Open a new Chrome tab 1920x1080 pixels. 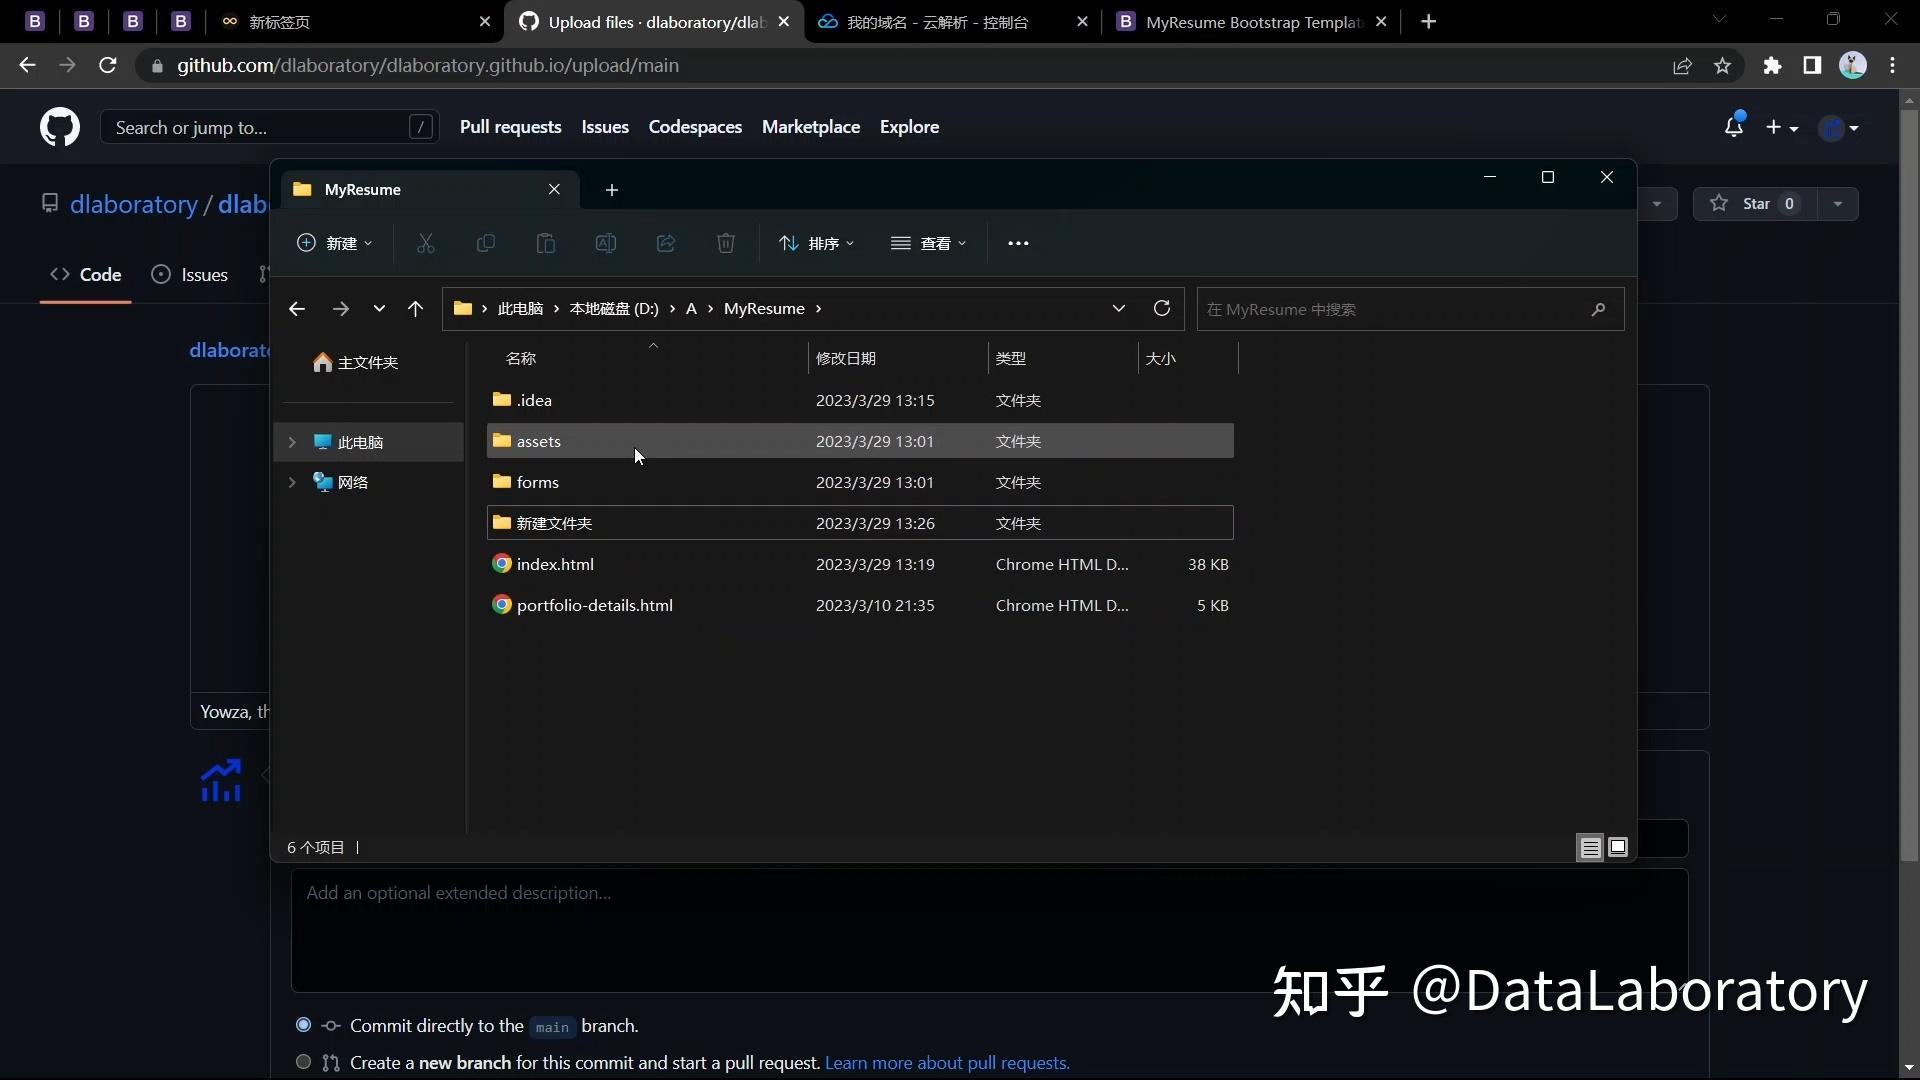point(1429,22)
